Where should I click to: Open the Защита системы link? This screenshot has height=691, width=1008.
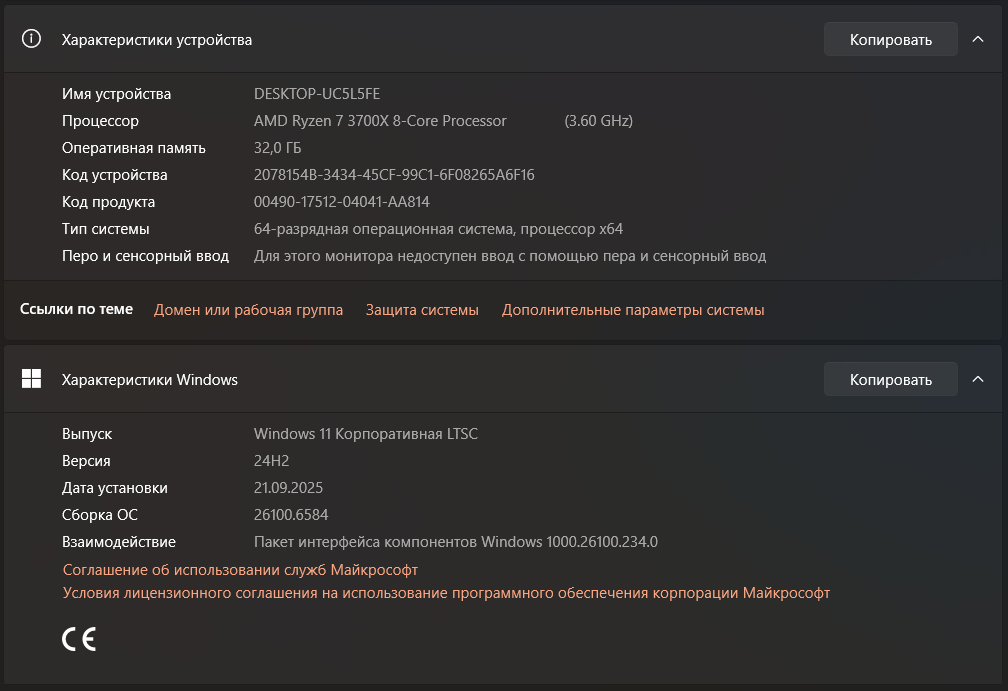422,310
